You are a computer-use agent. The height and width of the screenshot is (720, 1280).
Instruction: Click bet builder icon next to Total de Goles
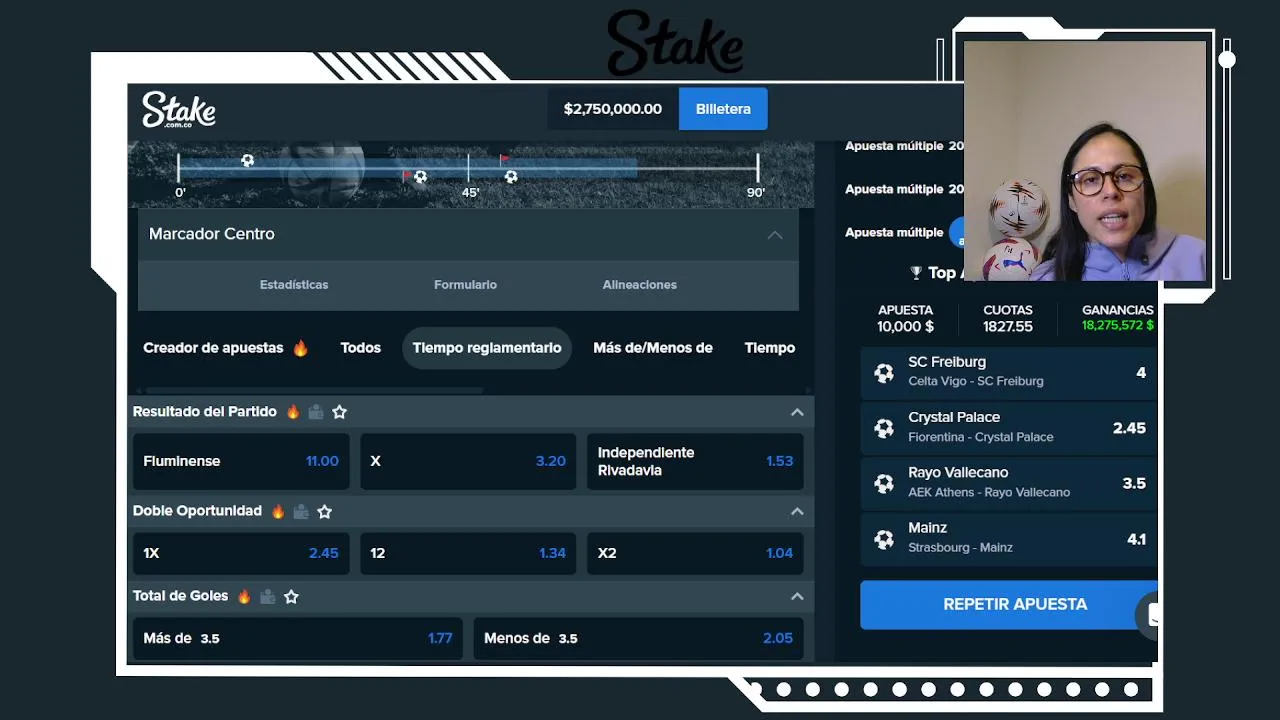(267, 596)
